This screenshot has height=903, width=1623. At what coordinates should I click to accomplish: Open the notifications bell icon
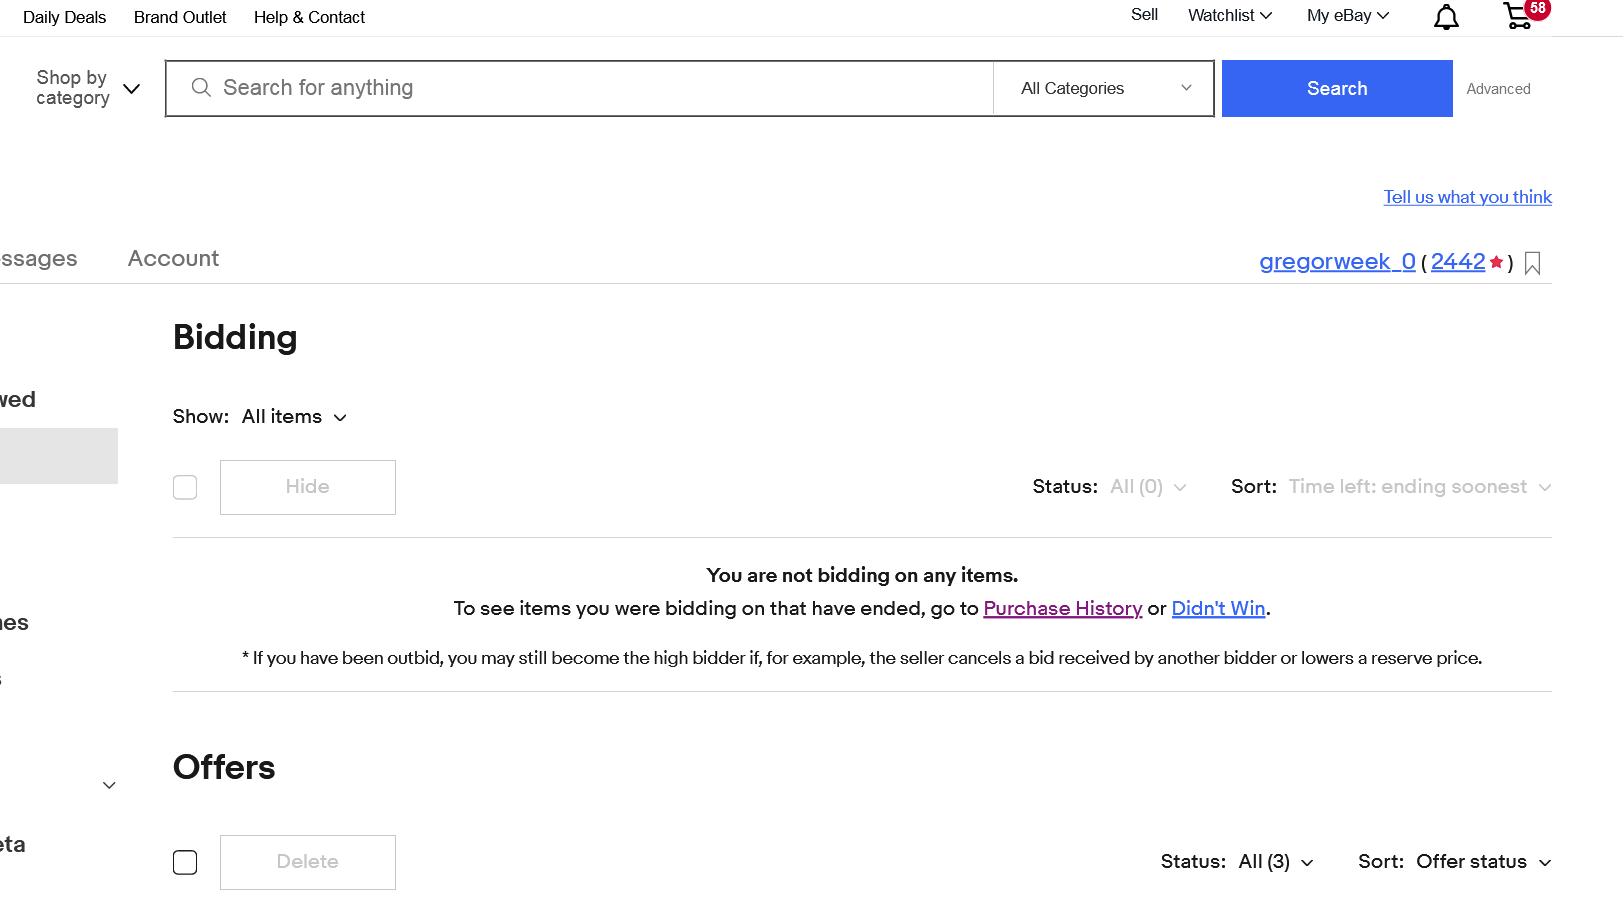tap(1446, 17)
